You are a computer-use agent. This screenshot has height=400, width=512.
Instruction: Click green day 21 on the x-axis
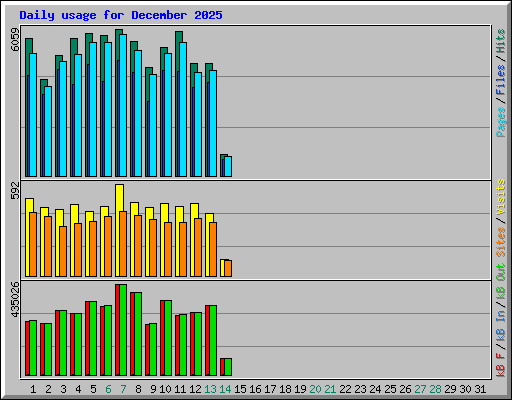tap(330, 389)
